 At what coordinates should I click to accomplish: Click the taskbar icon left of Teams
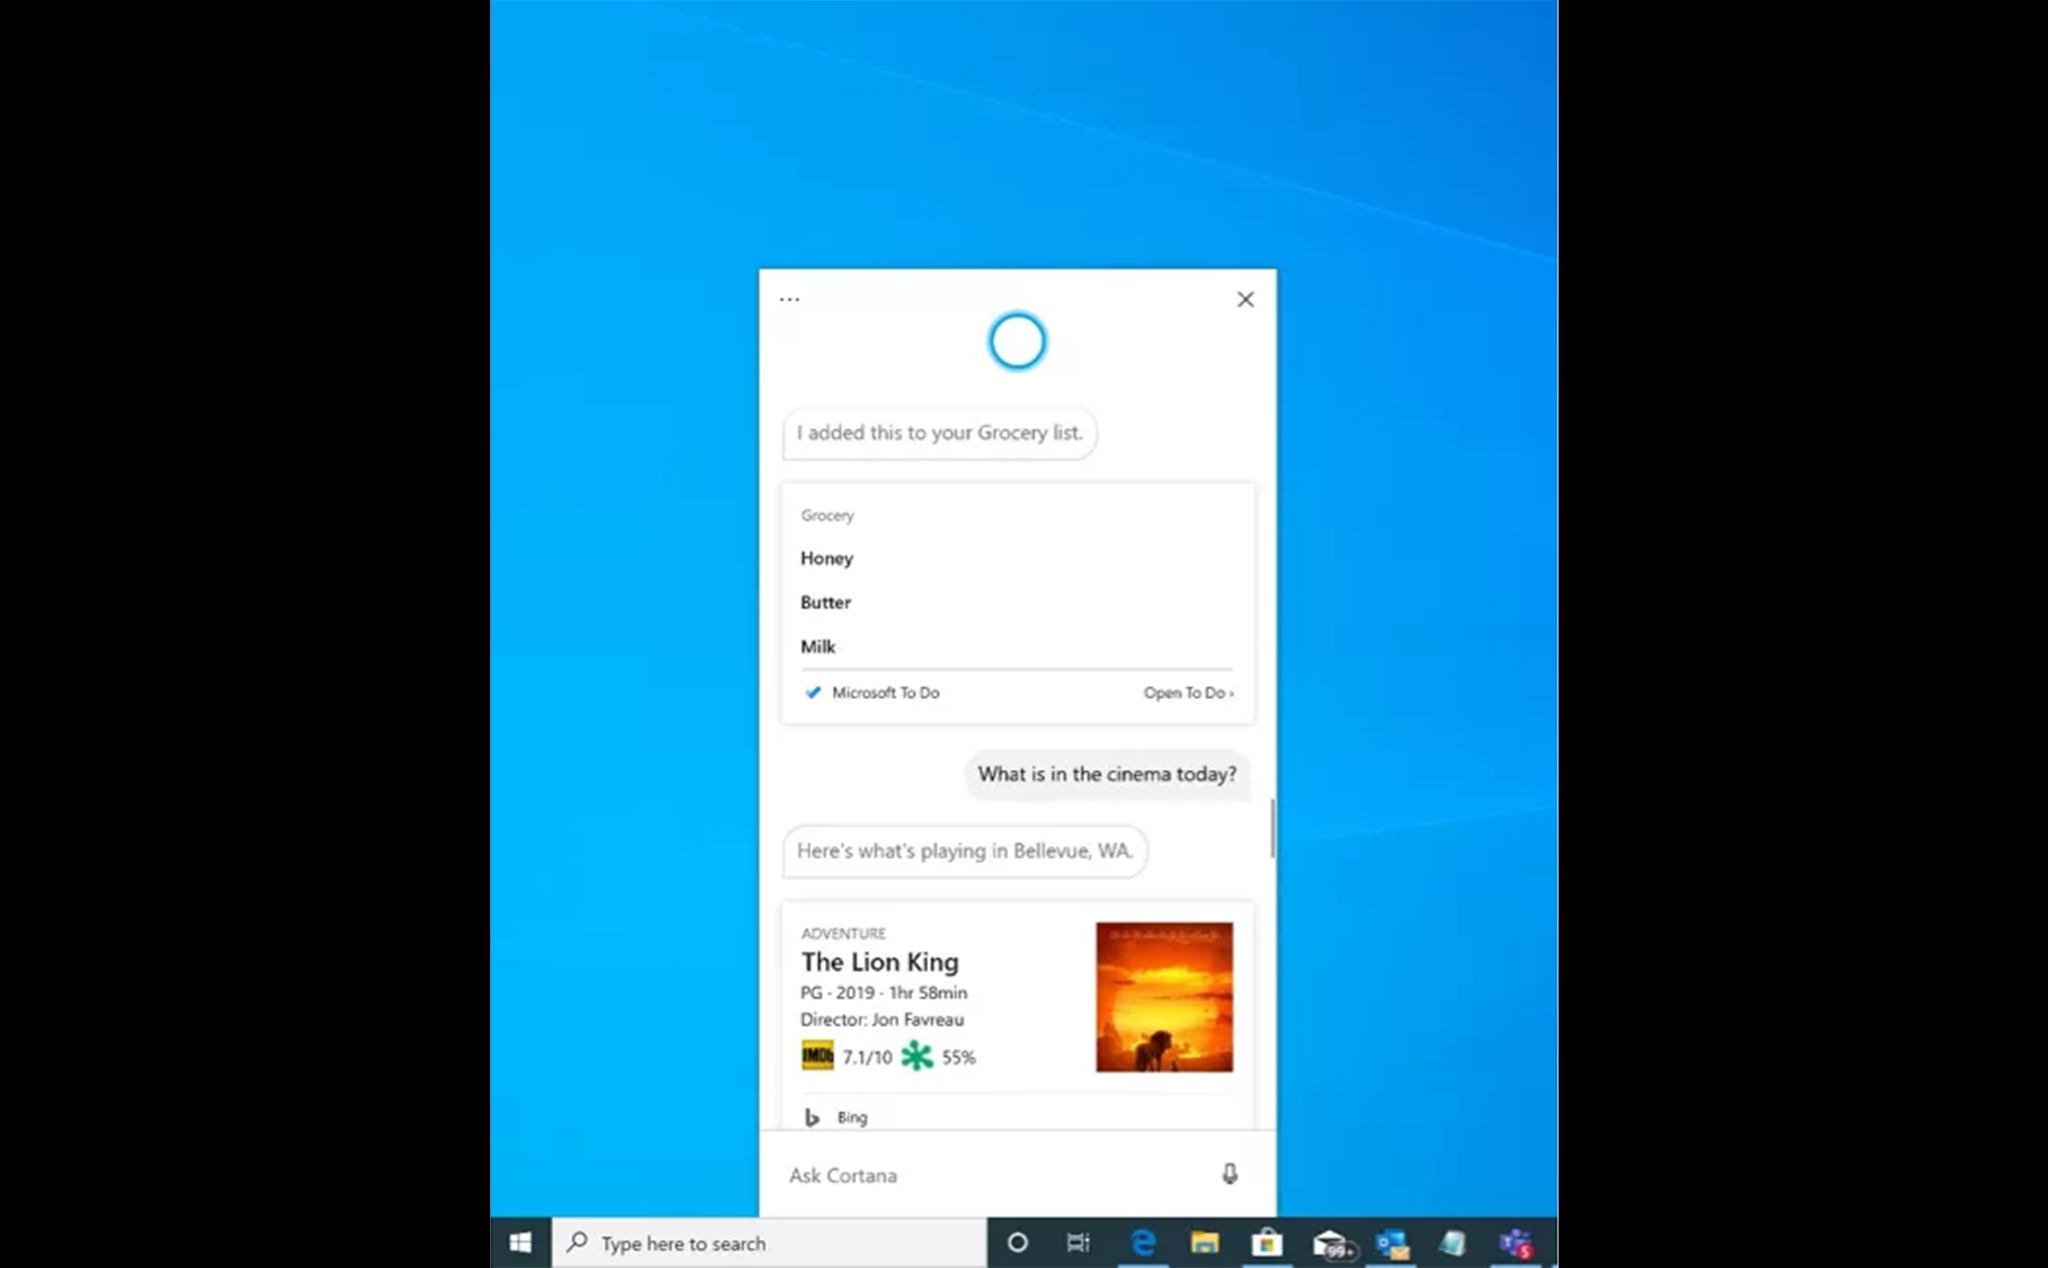[1453, 1243]
